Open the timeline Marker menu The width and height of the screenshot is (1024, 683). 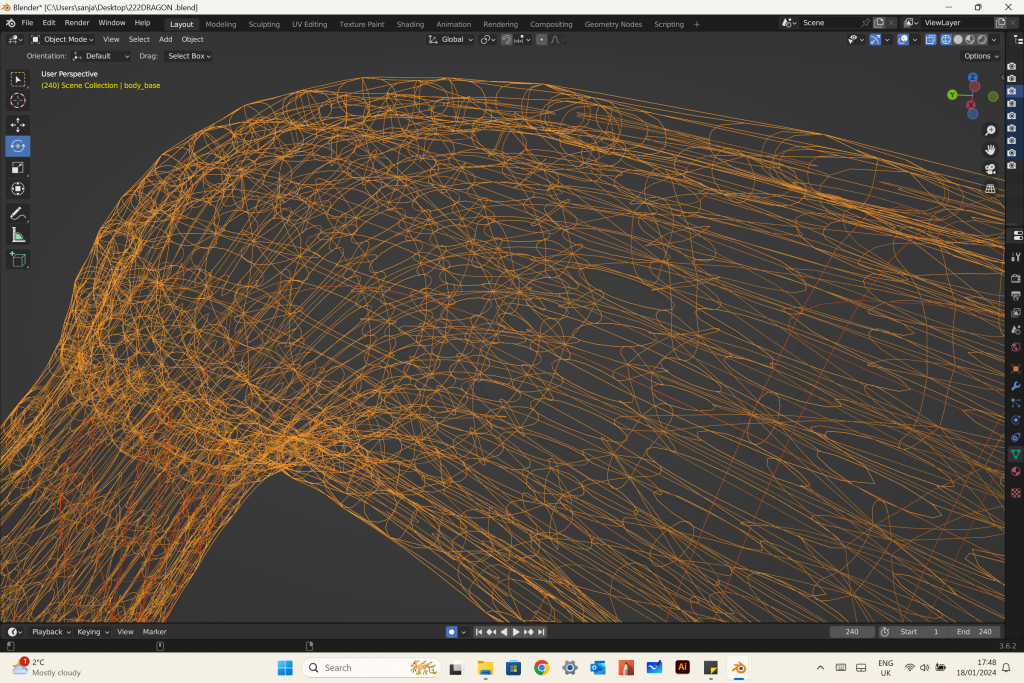(x=155, y=632)
